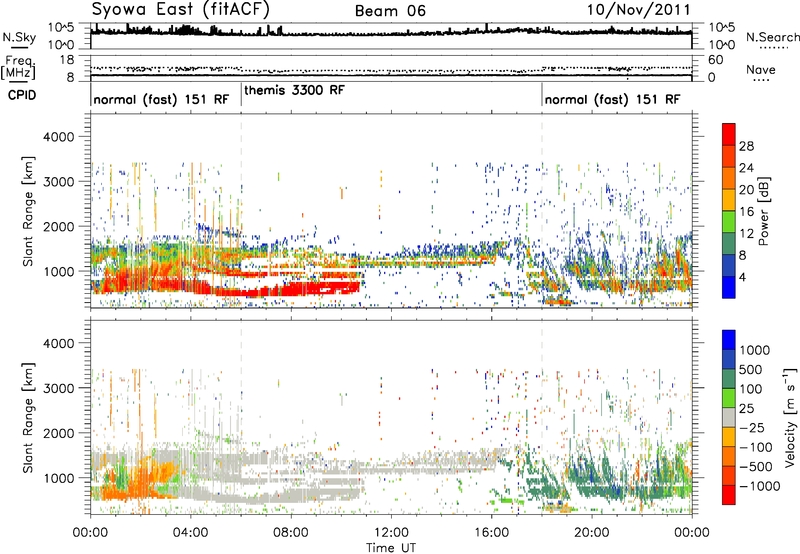
Task: Click the "4000" tick of the power panel
Action: [58, 137]
